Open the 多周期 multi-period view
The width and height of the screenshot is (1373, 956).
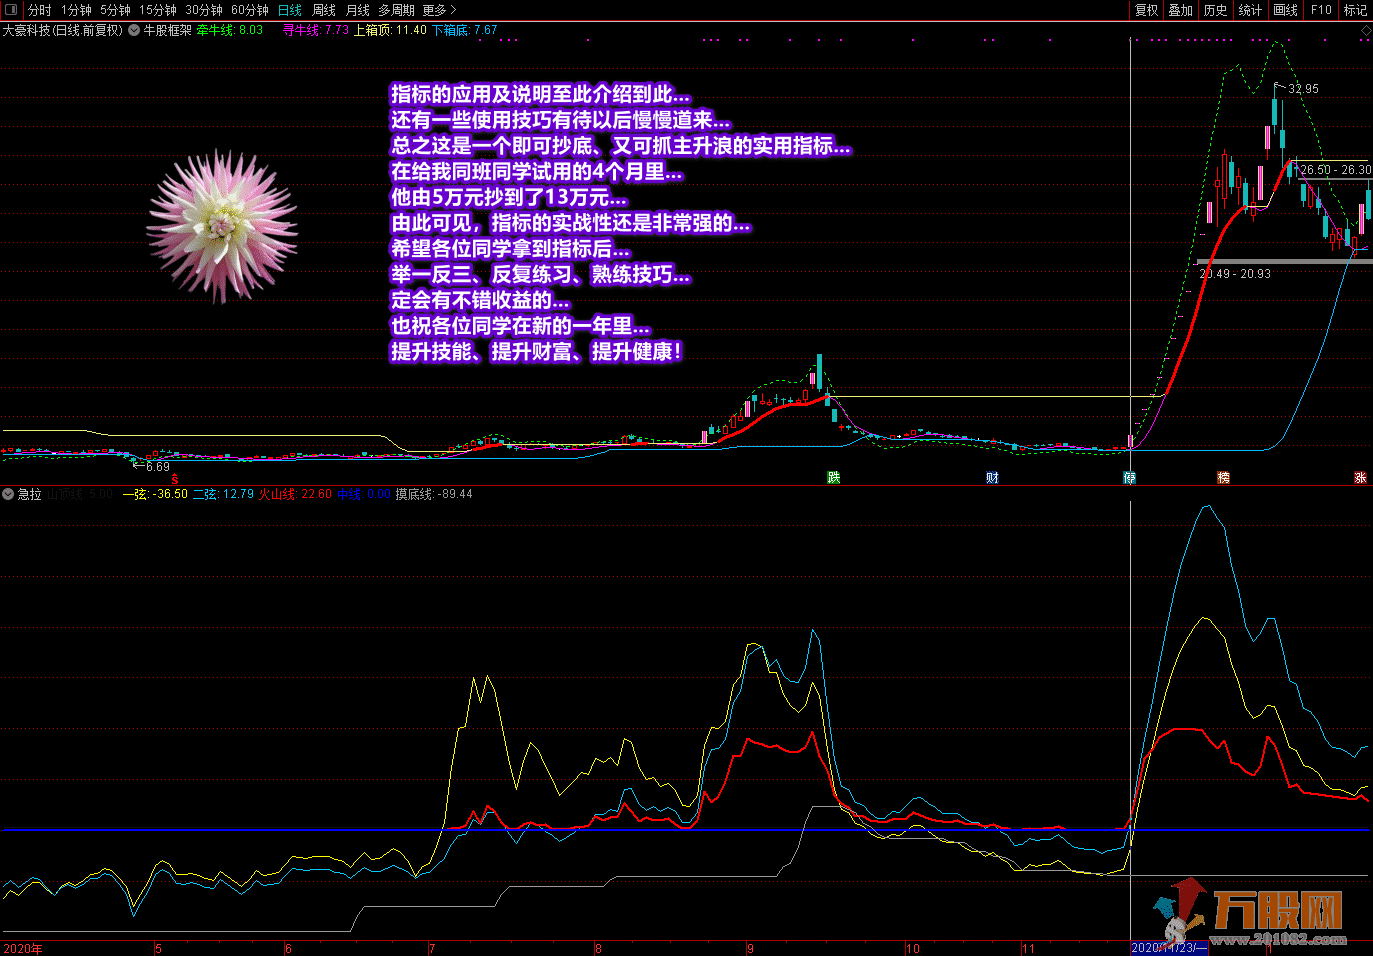396,10
